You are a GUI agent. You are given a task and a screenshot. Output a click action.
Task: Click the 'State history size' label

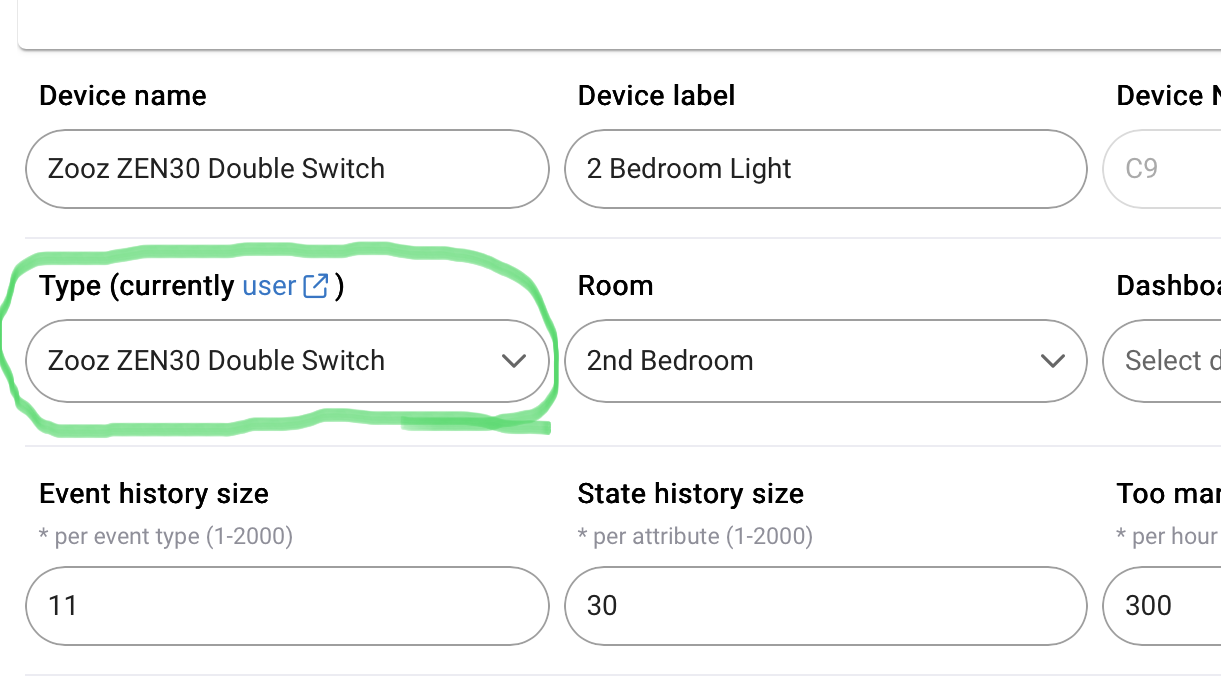point(690,494)
